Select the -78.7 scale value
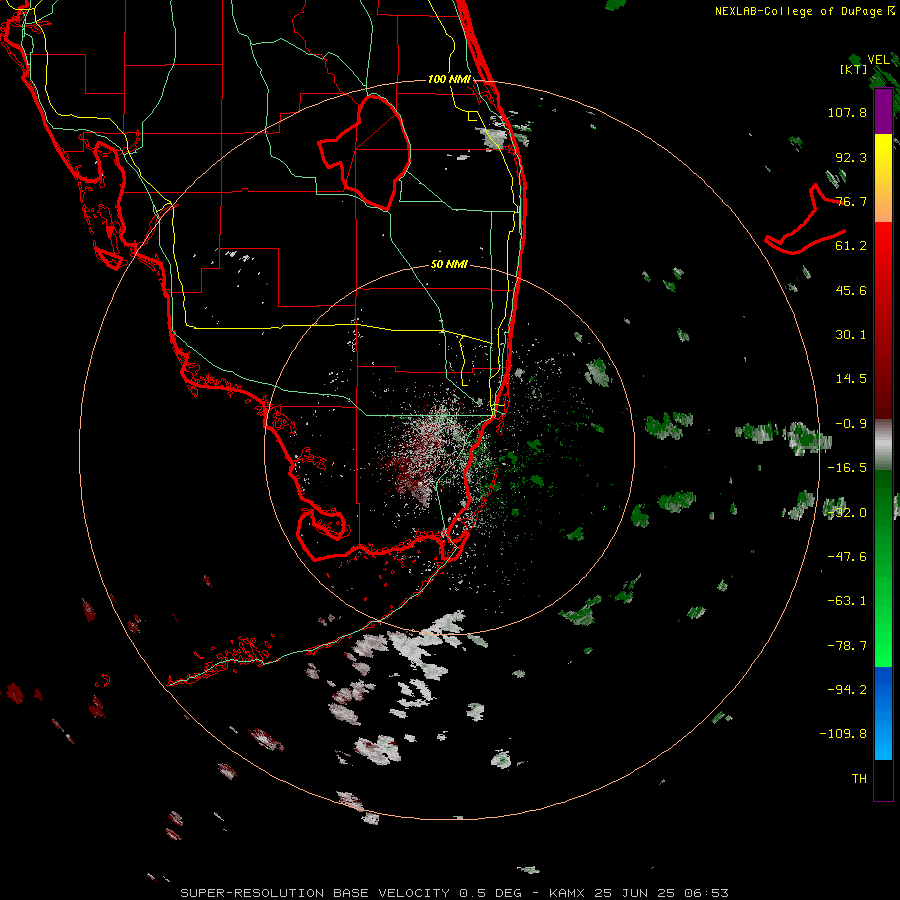 [x=847, y=646]
